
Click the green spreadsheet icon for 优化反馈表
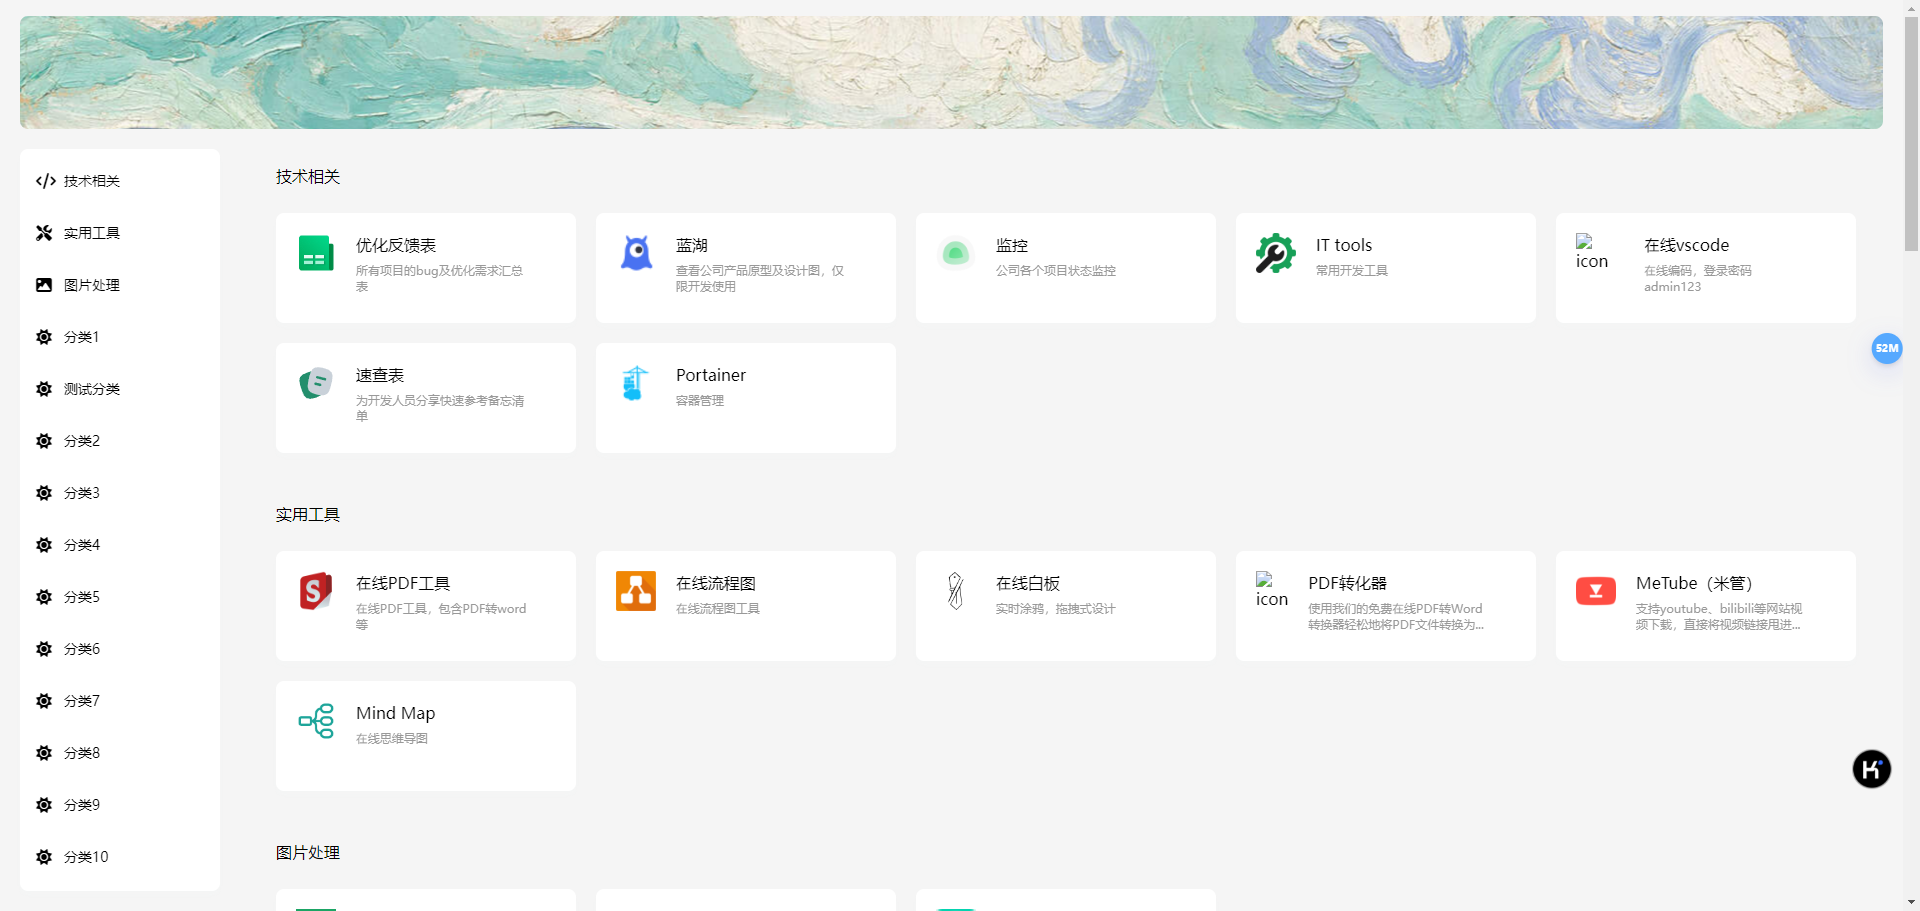(316, 254)
